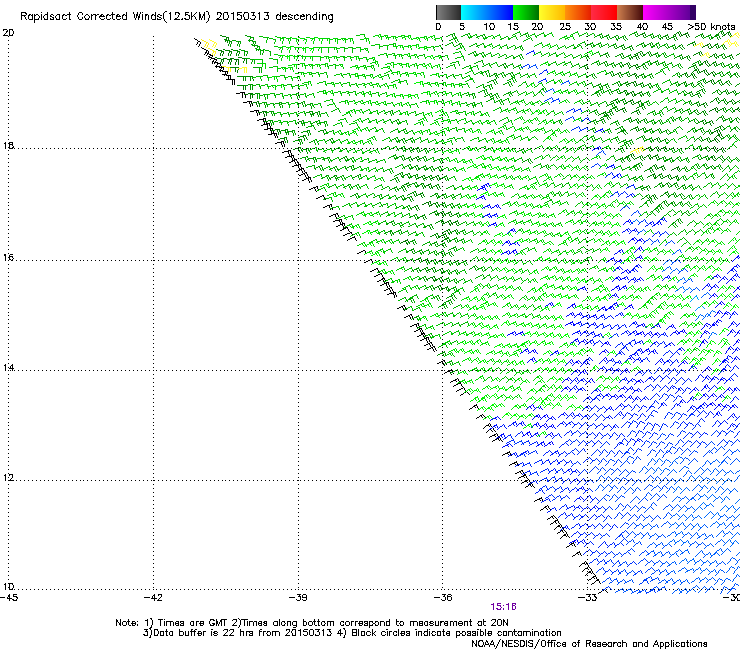Click the latitude label 20
This screenshot has height=650, width=740.
pyautogui.click(x=8, y=33)
